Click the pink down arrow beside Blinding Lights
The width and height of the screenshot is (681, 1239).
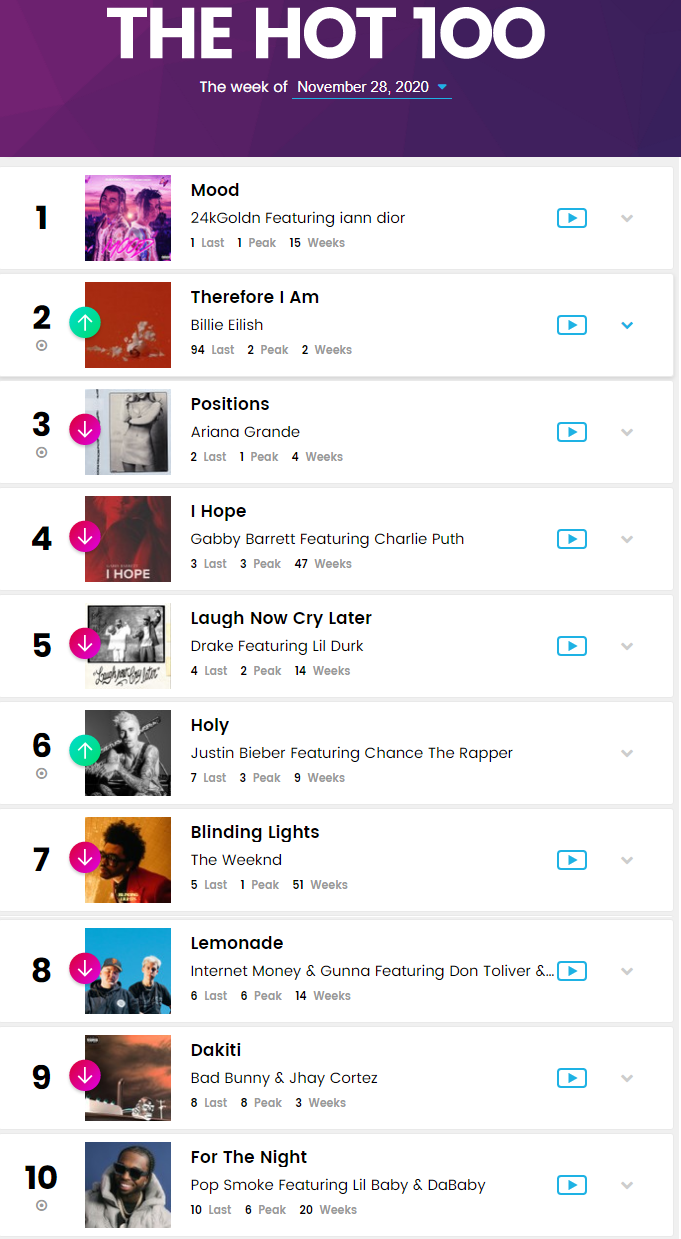85,857
